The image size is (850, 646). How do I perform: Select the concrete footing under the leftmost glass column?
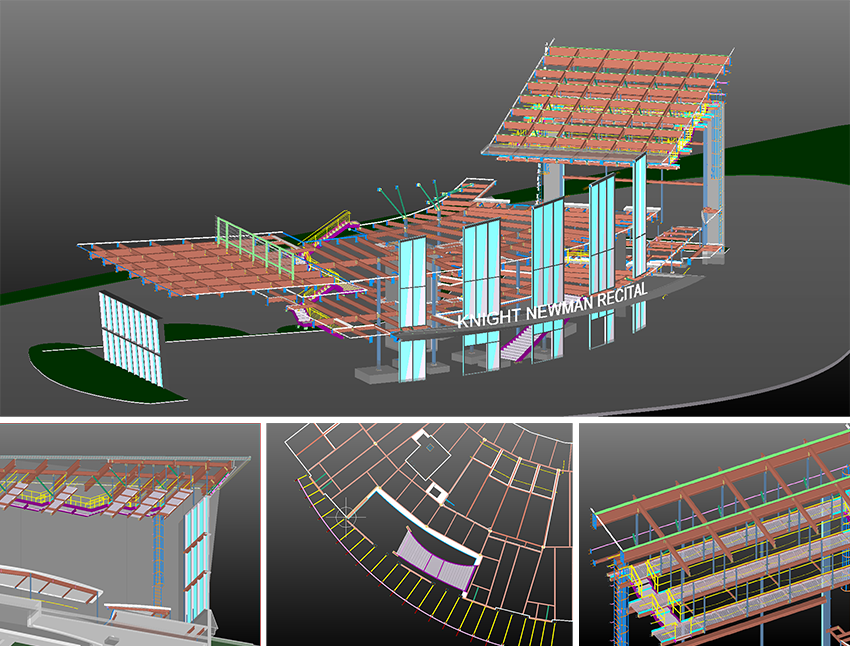pyautogui.click(x=380, y=373)
